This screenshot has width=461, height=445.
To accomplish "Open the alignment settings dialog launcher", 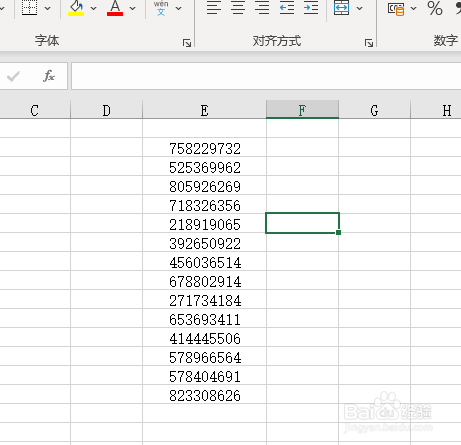I will point(369,43).
